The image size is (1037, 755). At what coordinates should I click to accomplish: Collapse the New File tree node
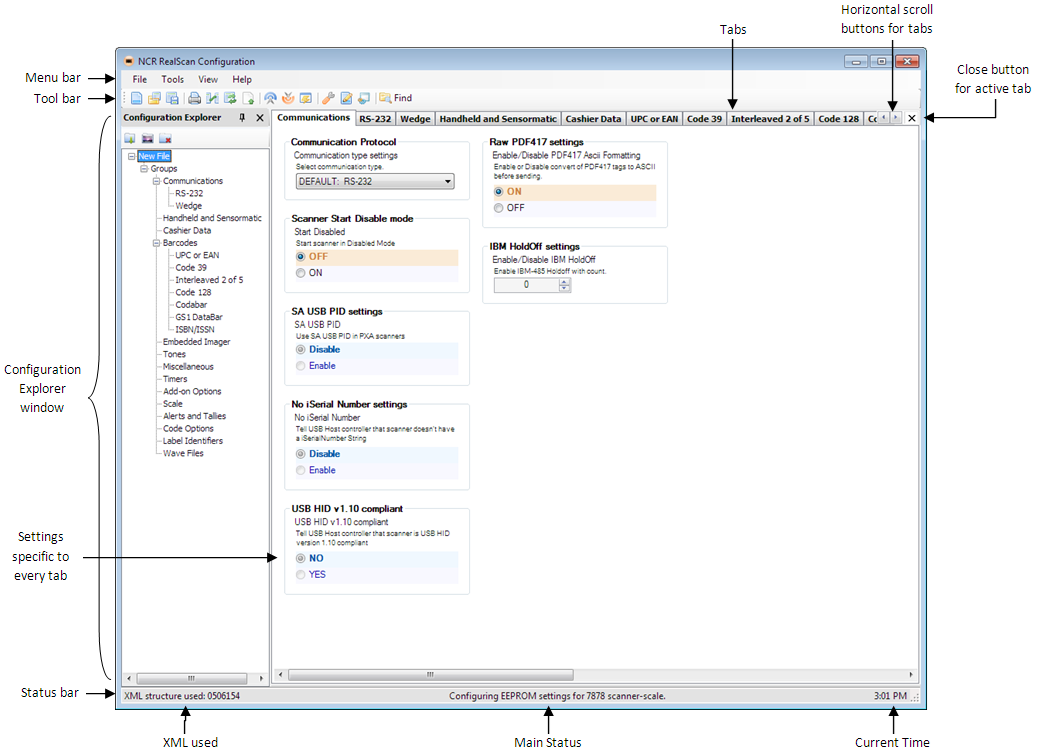pyautogui.click(x=132, y=157)
